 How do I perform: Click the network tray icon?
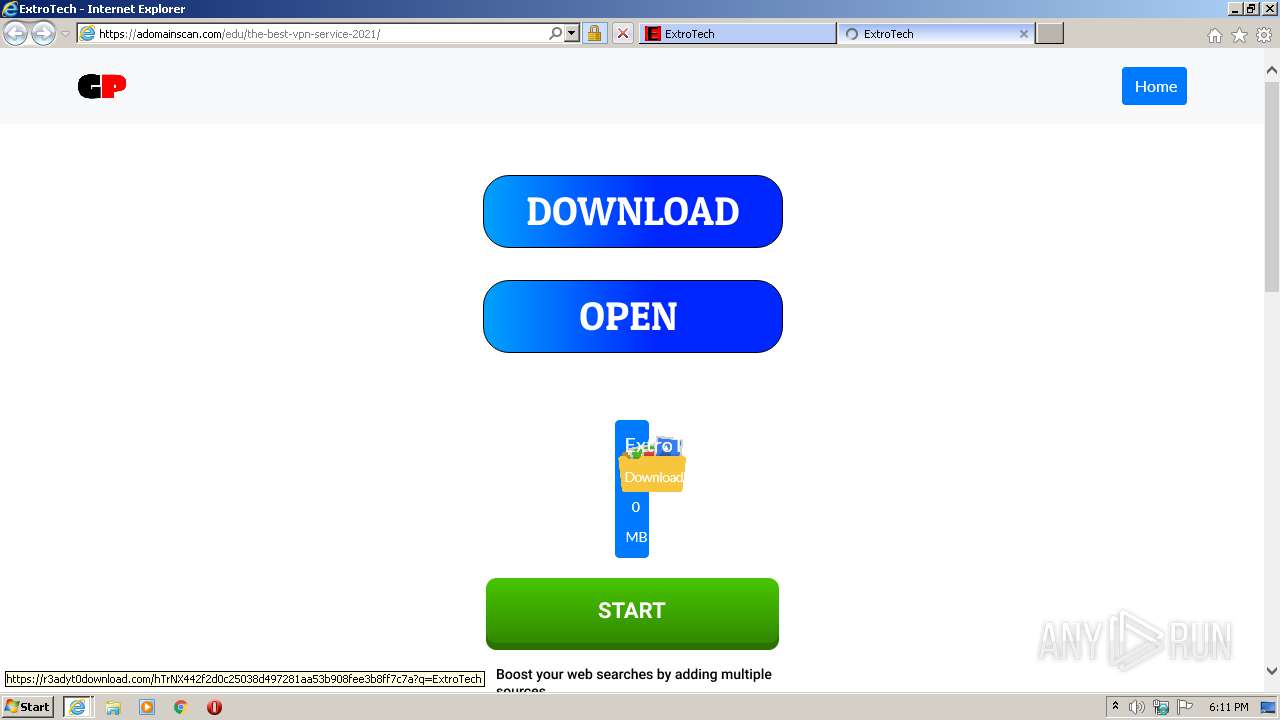(x=1161, y=707)
